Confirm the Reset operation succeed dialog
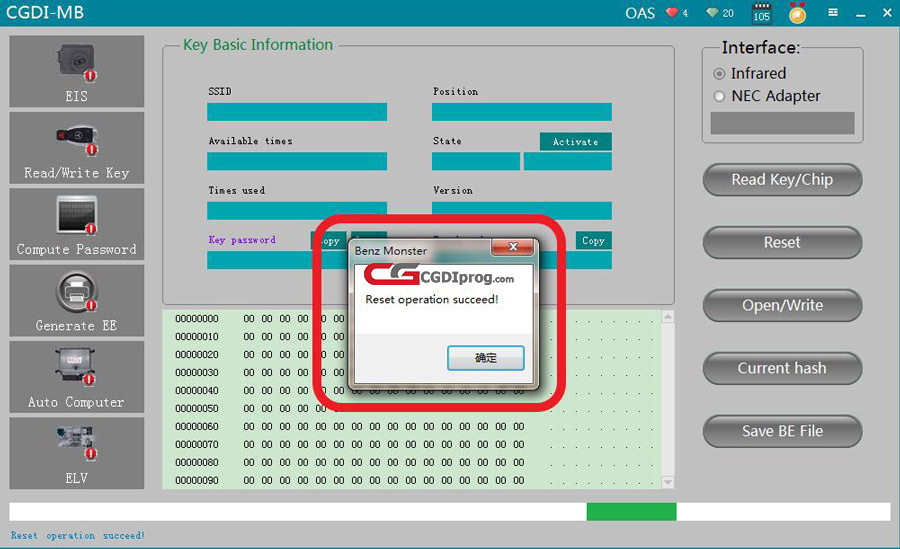The width and height of the screenshot is (900, 549). [486, 358]
